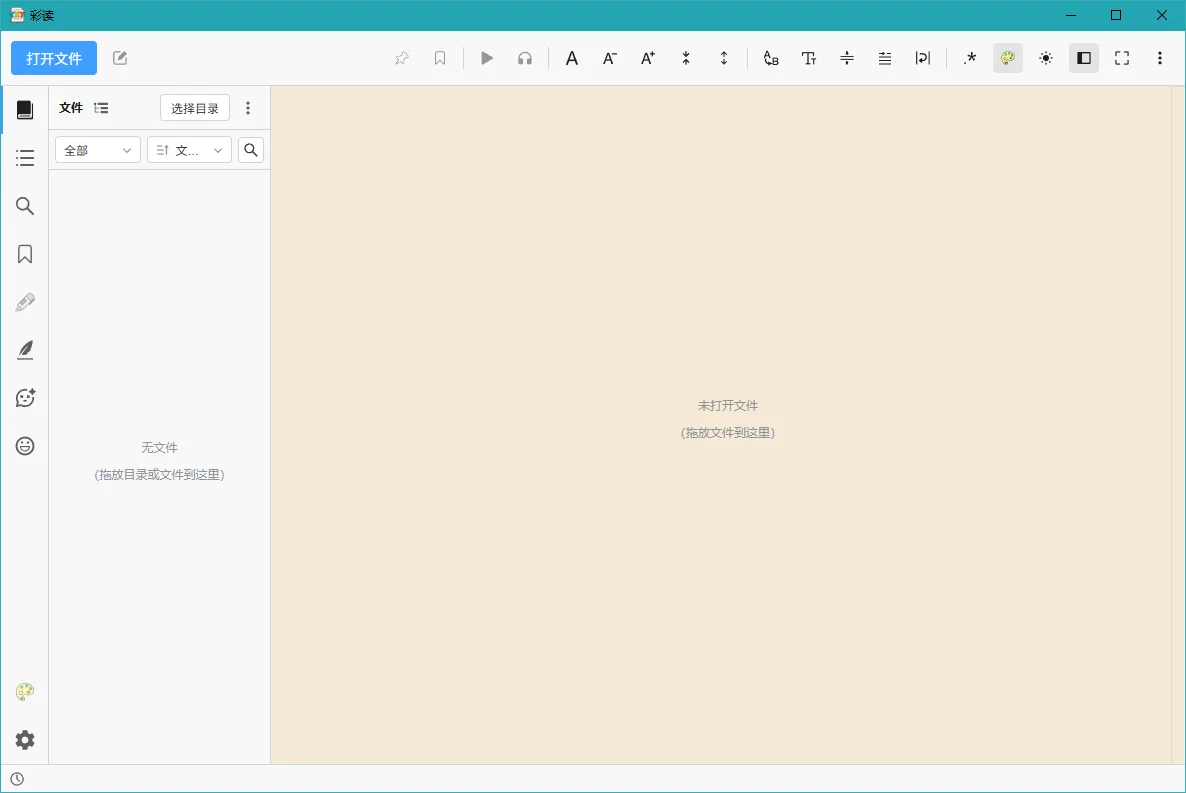Screen dimensions: 1186x793
Task: Click the headphones listen icon
Action: click(x=525, y=58)
